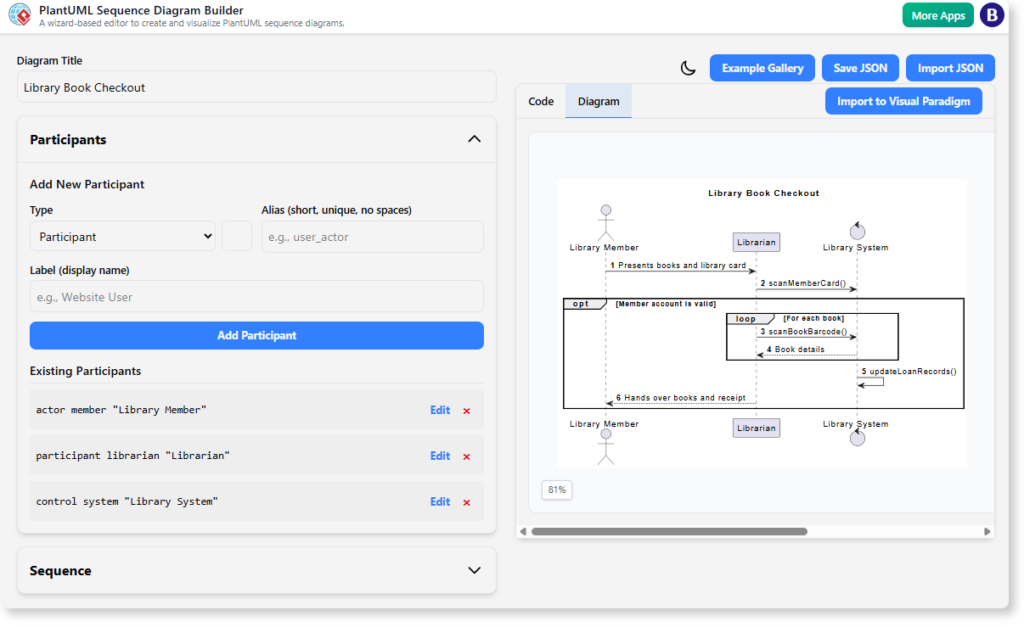The width and height of the screenshot is (1024, 627).
Task: Collapse the Participants panel chevron
Action: pos(474,139)
